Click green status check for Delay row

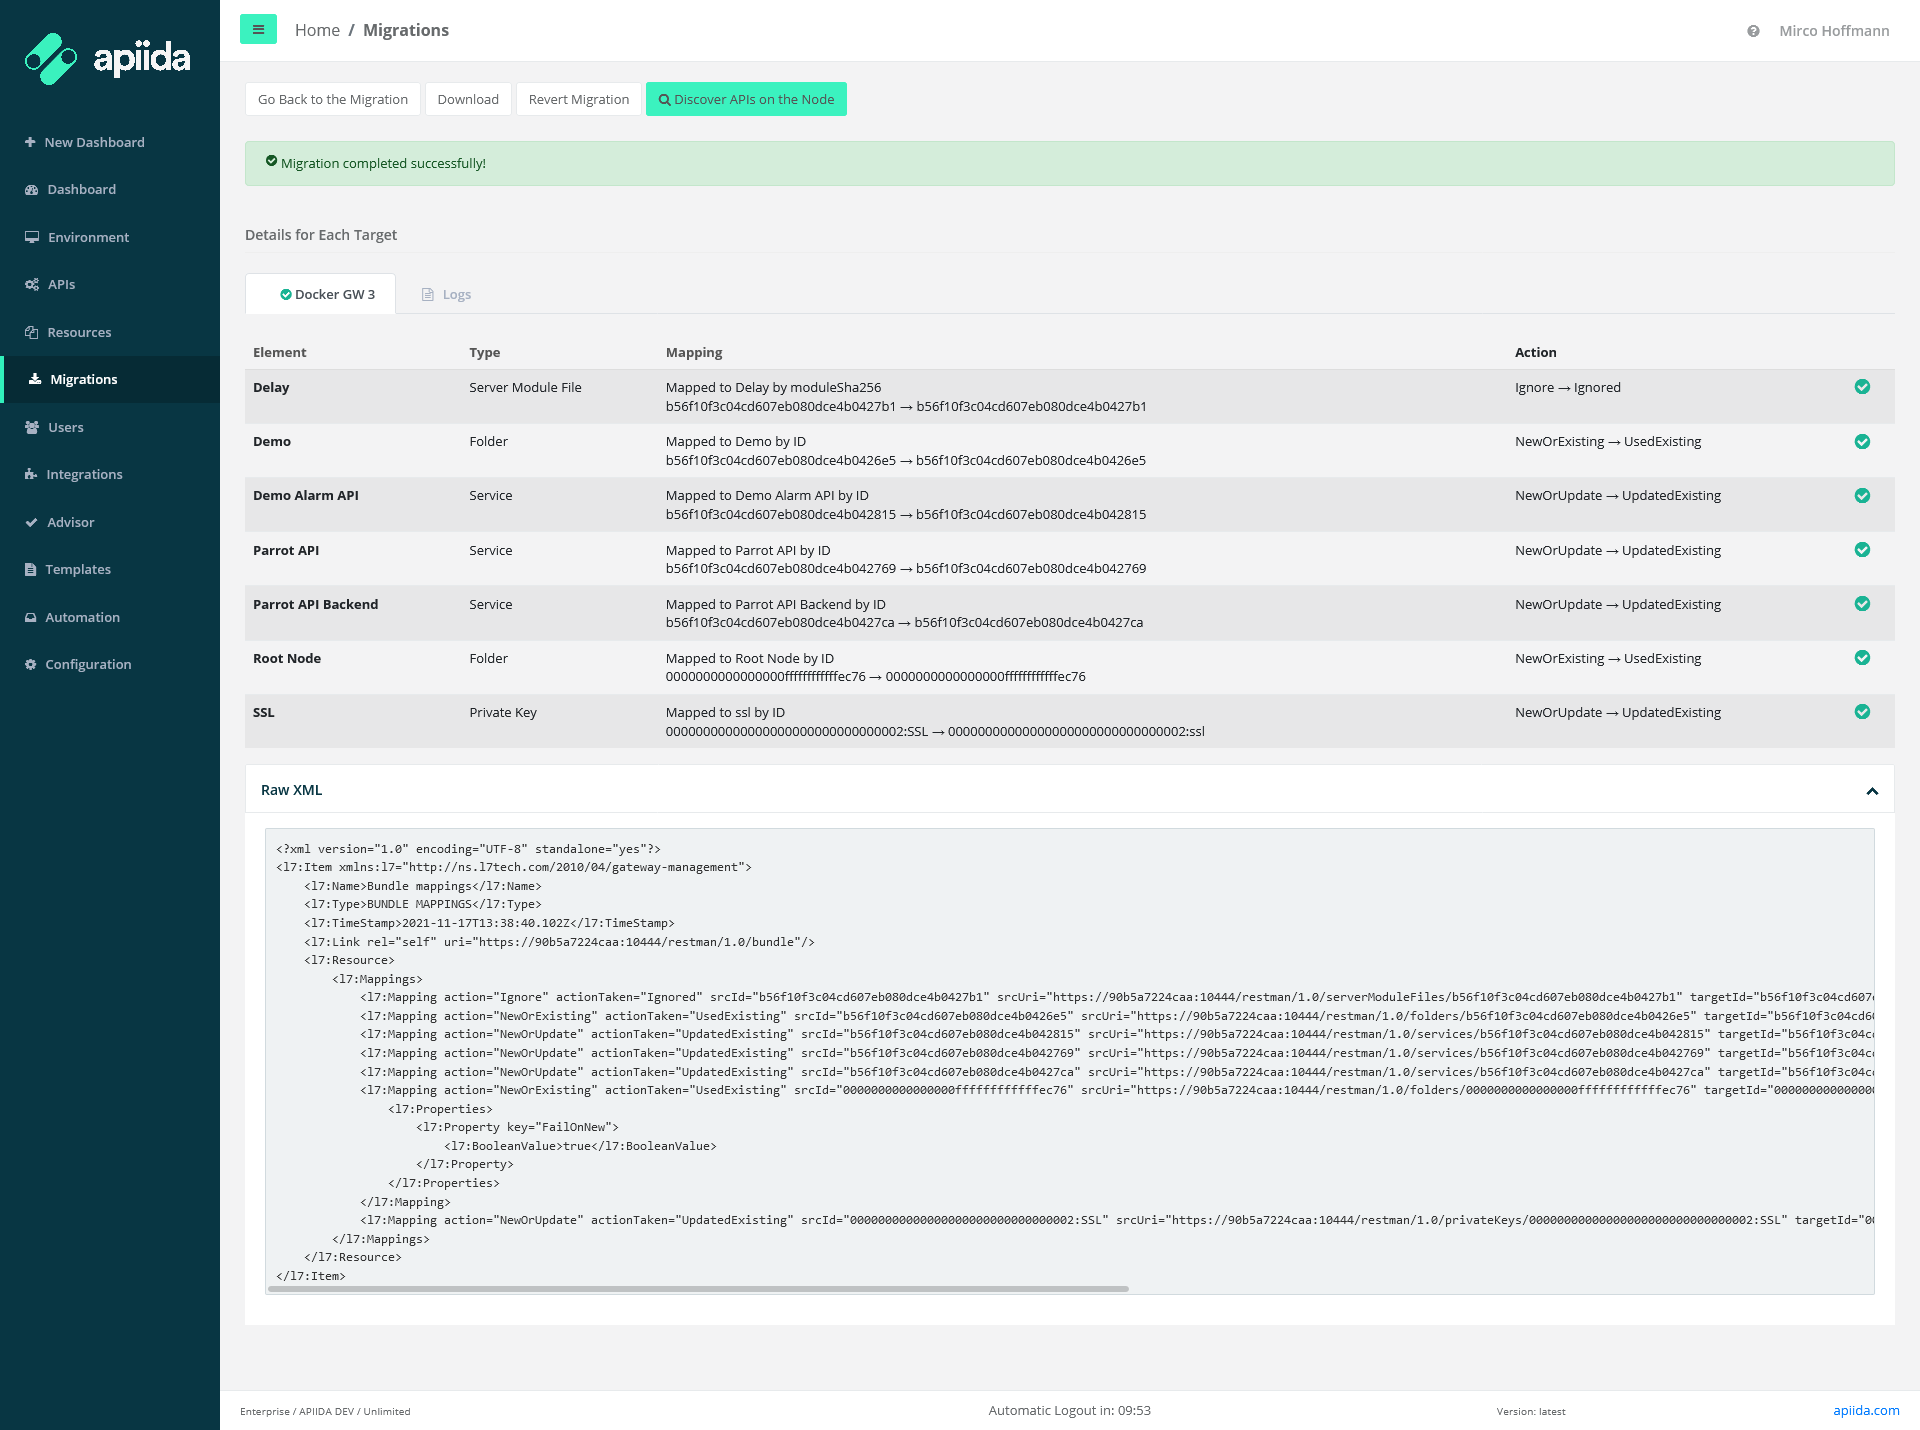click(x=1862, y=387)
